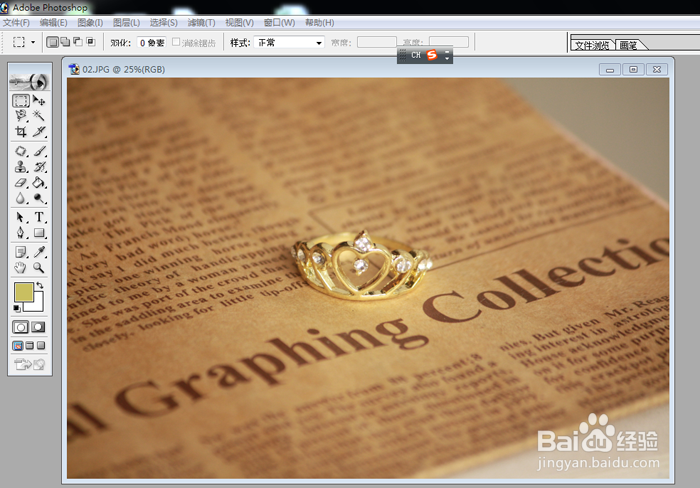This screenshot has width=700, height=488.
Task: Open the 图层(L) menu
Action: click(126, 23)
